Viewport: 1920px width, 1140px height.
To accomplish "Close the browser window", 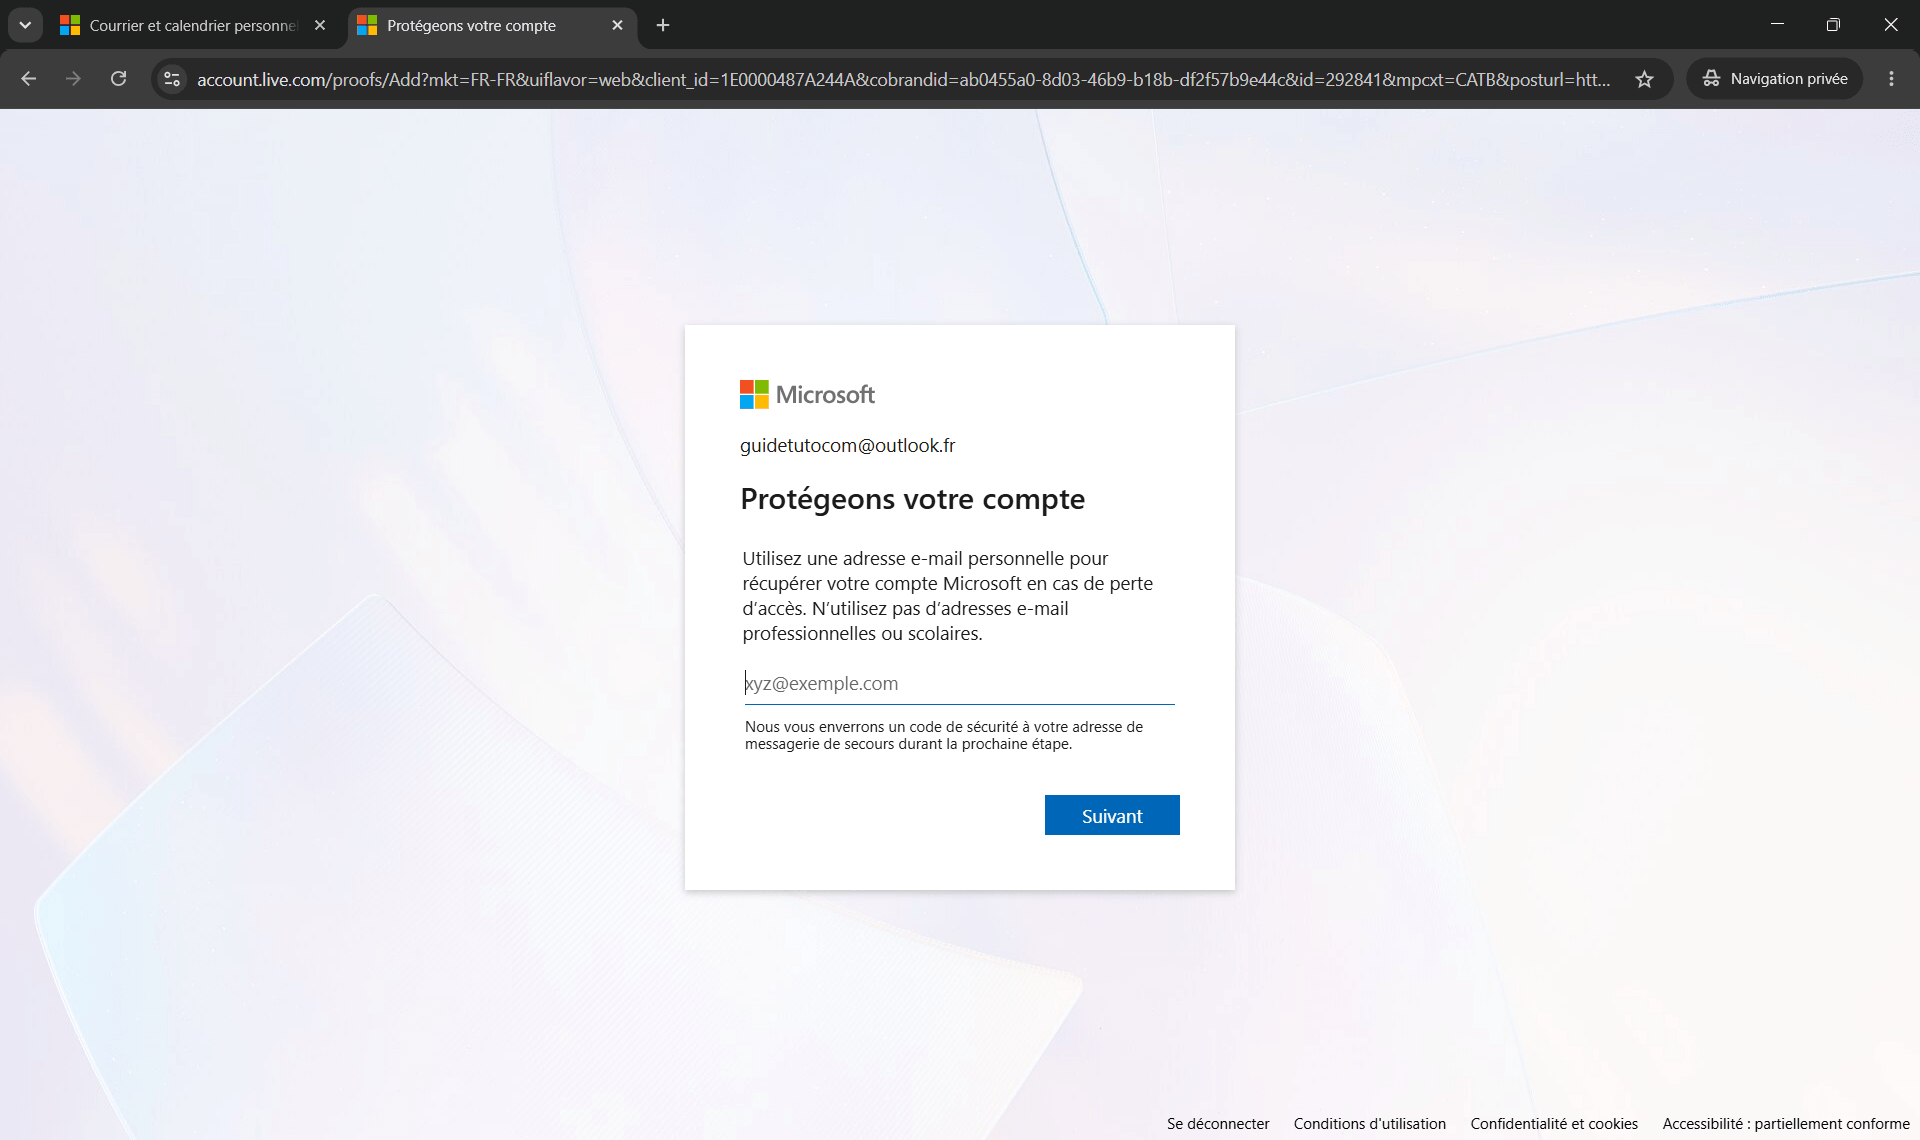I will [1890, 25].
